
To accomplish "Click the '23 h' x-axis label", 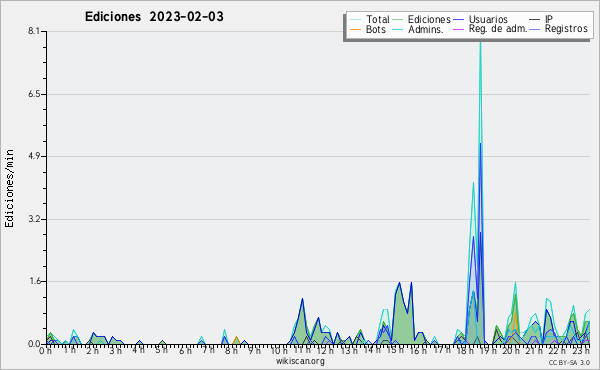I will click(x=580, y=350).
